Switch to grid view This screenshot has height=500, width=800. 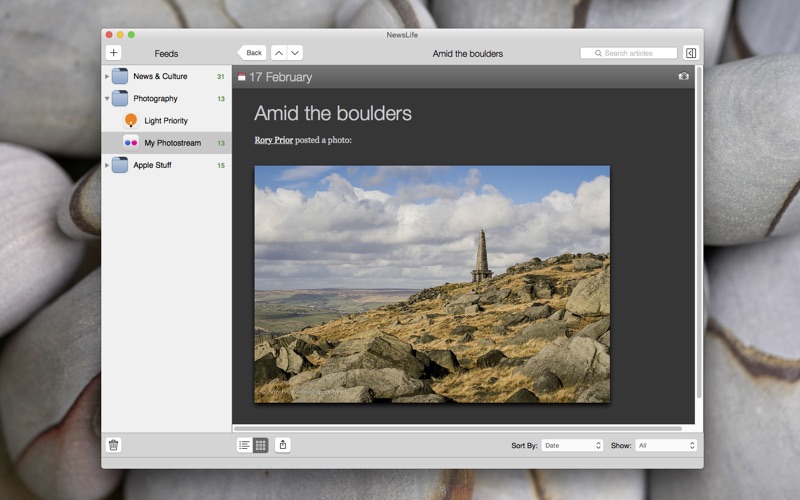[x=261, y=445]
